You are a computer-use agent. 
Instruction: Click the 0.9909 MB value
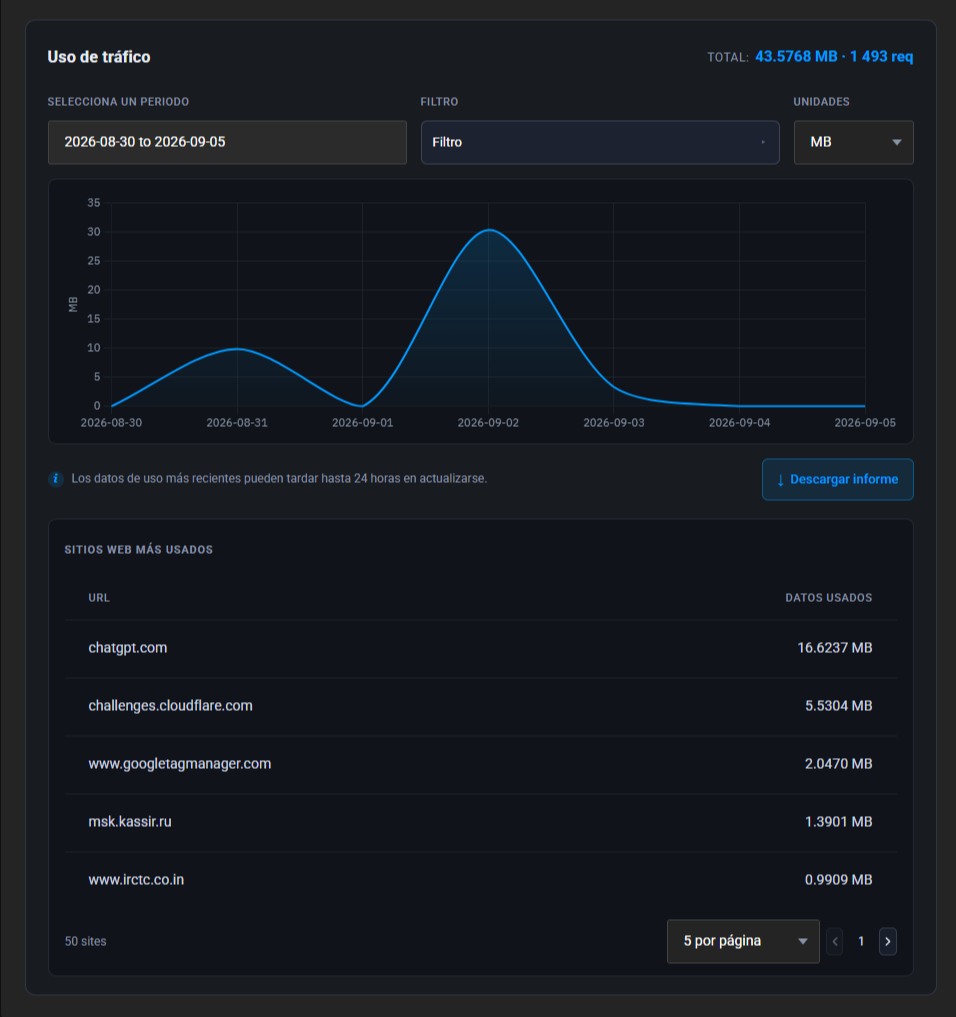pos(839,879)
